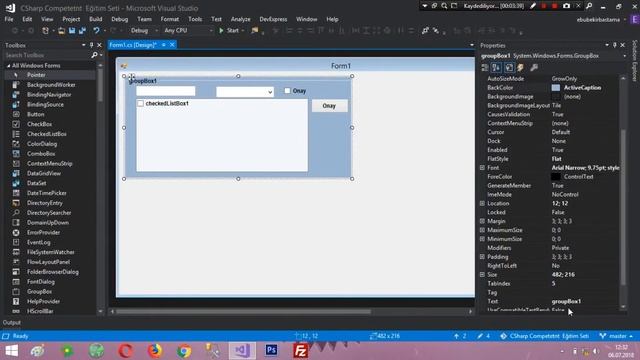The image size is (640, 360).
Task: Pick BindingNavigator from the Toolbox
Action: pos(50,95)
